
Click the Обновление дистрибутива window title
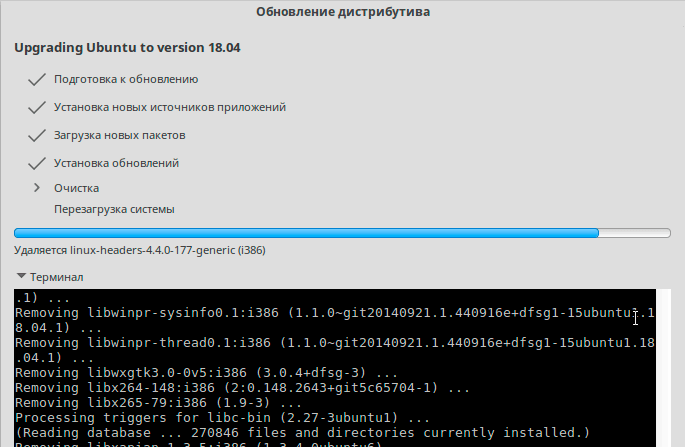click(343, 13)
